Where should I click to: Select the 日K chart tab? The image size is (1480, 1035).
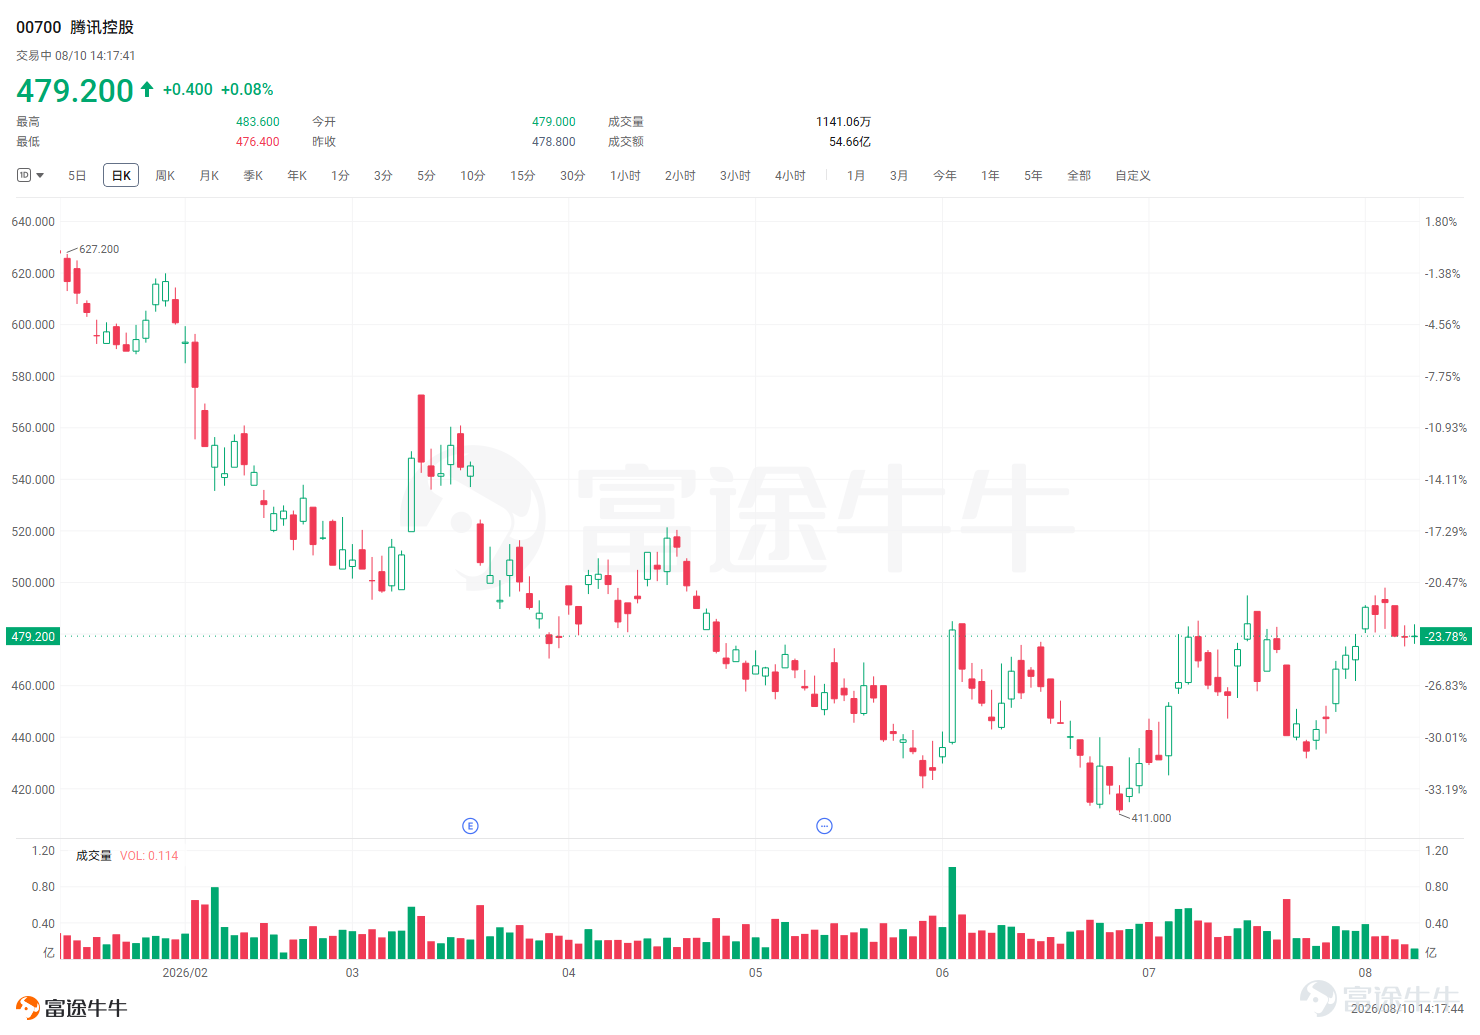click(x=121, y=176)
